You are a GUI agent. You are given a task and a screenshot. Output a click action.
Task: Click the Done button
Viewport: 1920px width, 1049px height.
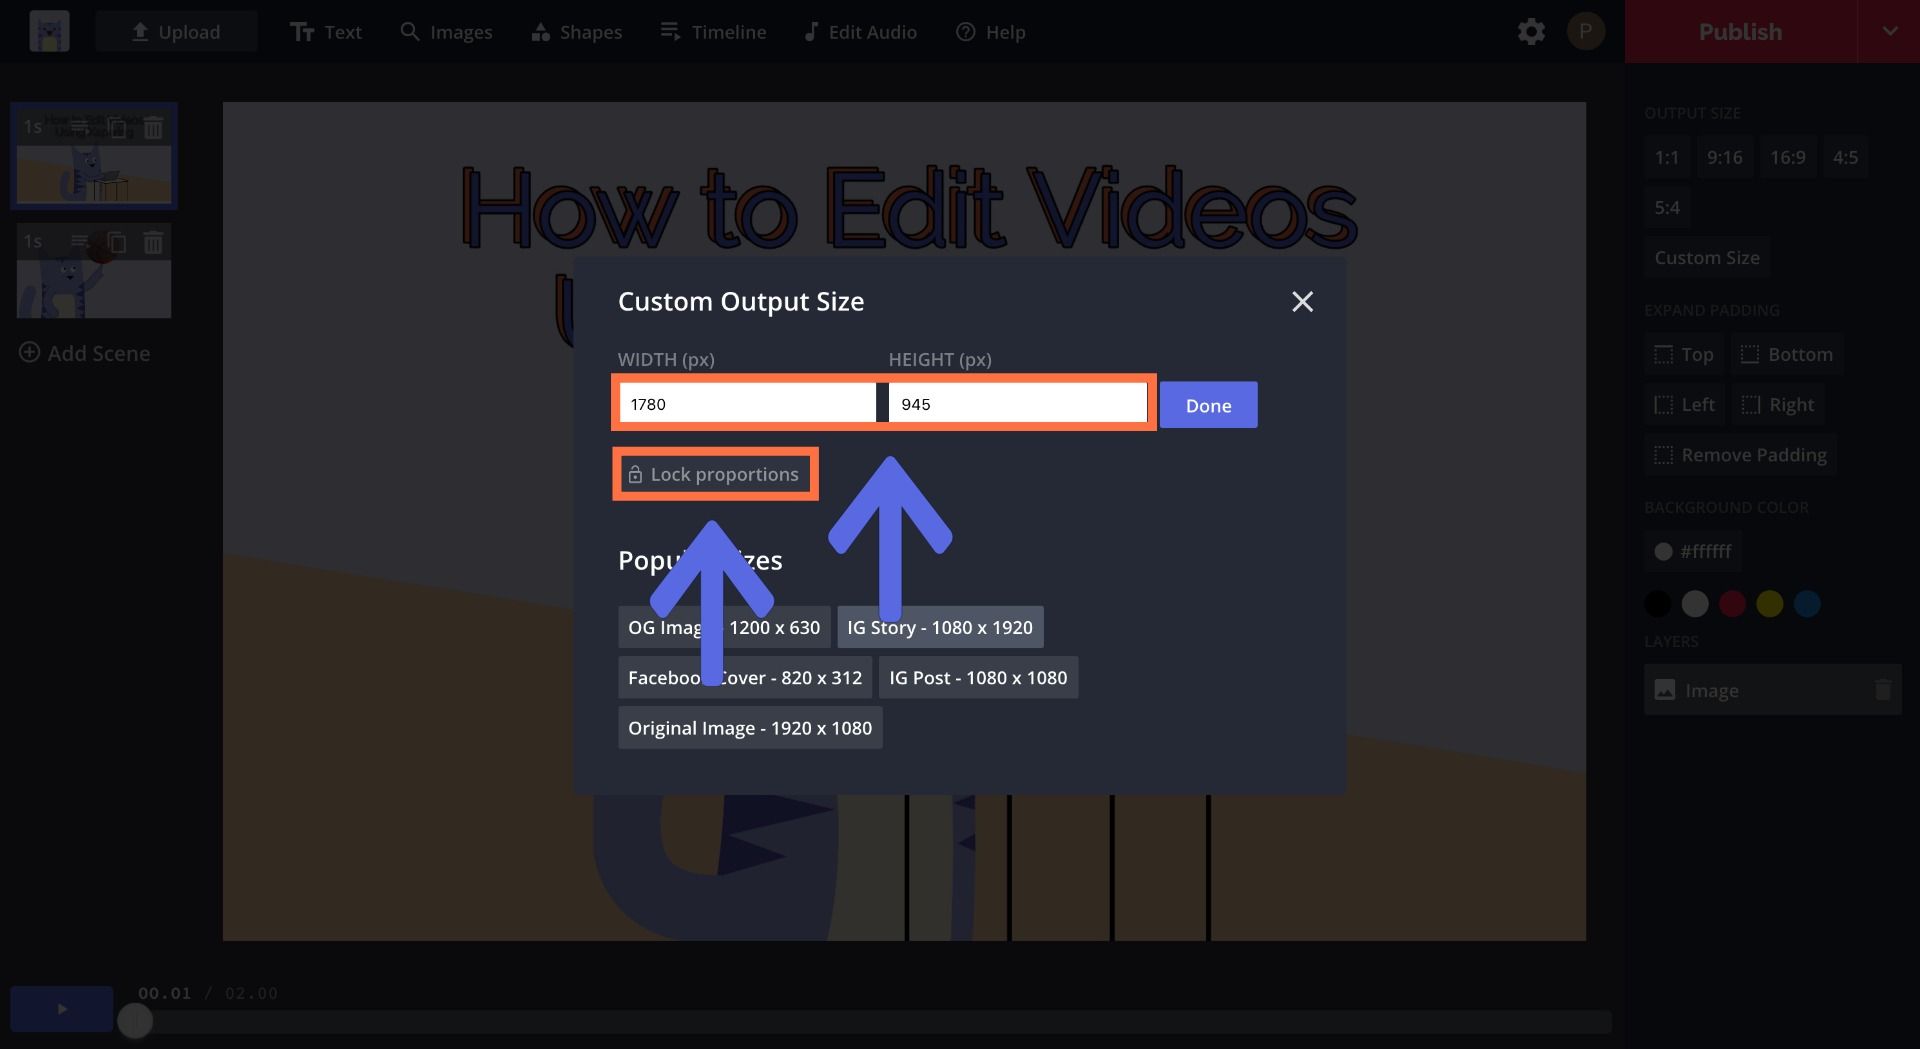[1208, 405]
